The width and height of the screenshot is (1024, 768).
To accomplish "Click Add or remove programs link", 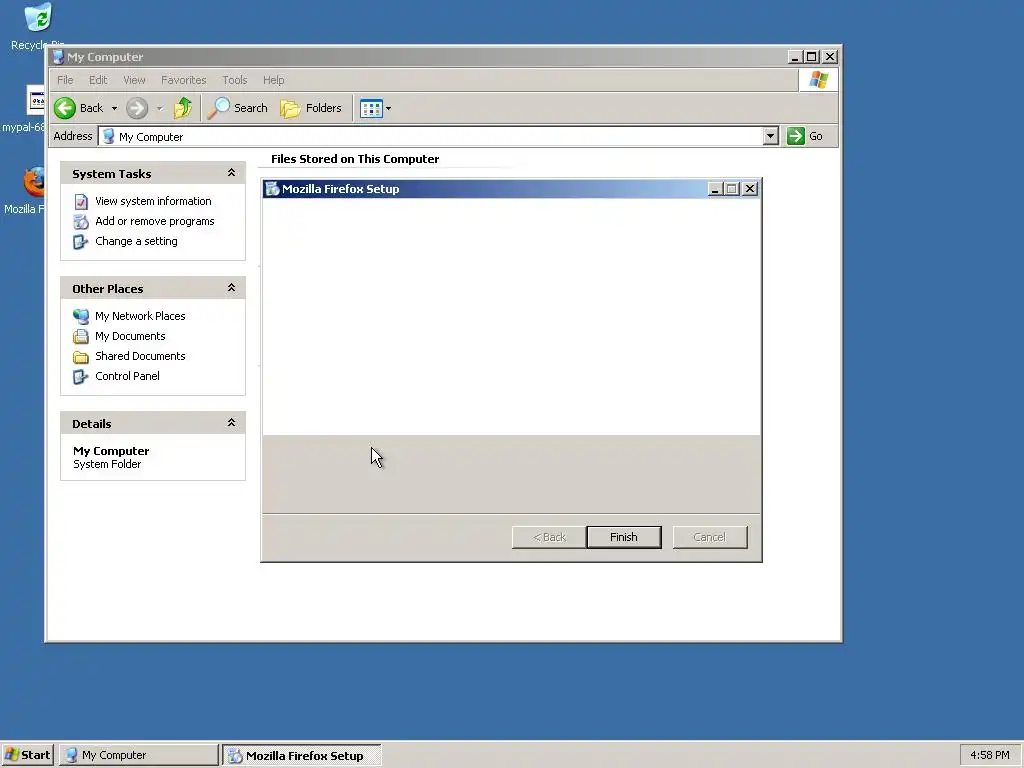I will (155, 221).
